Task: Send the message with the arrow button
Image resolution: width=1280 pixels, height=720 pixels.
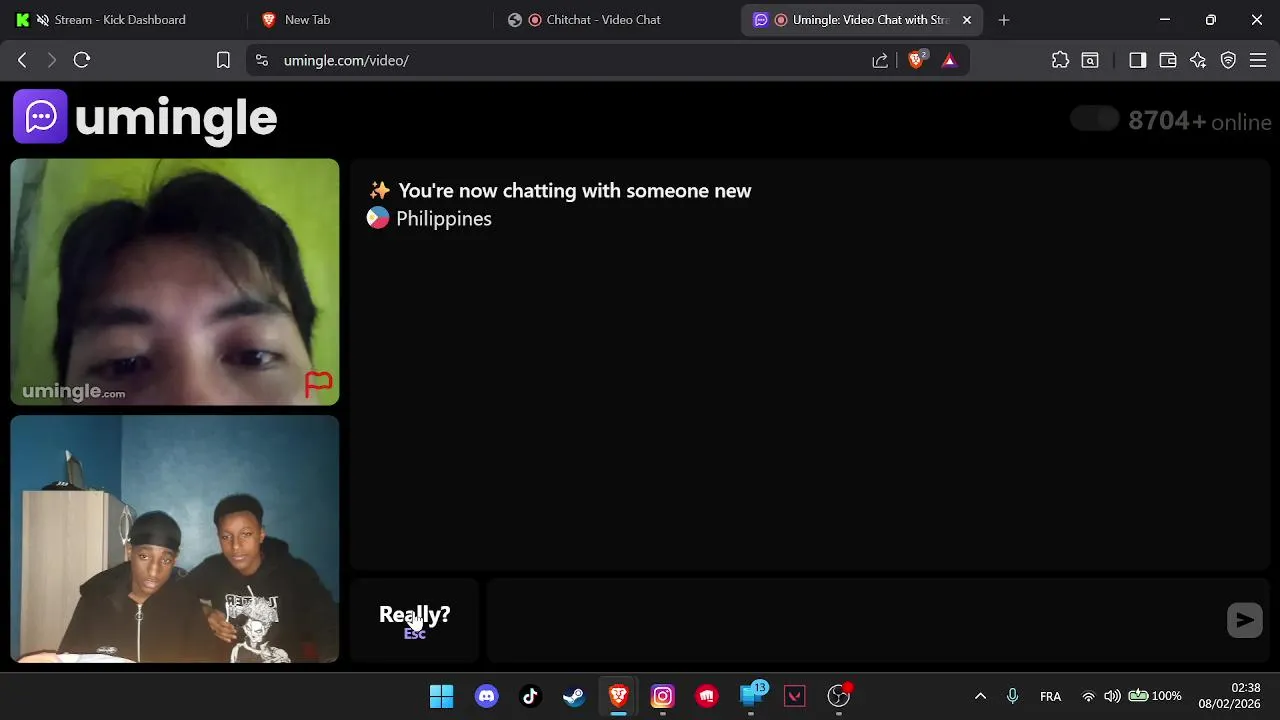Action: (x=1245, y=620)
